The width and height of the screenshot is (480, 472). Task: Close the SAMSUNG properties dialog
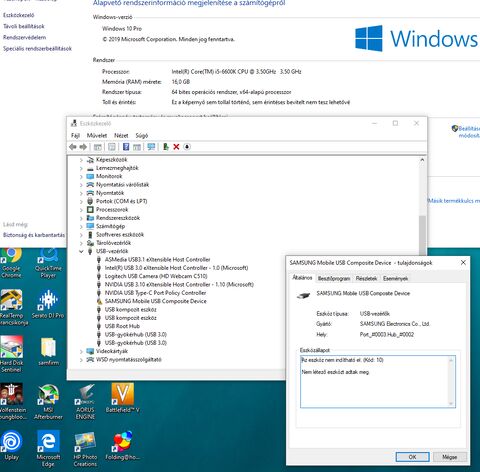pyautogui.click(x=463, y=263)
